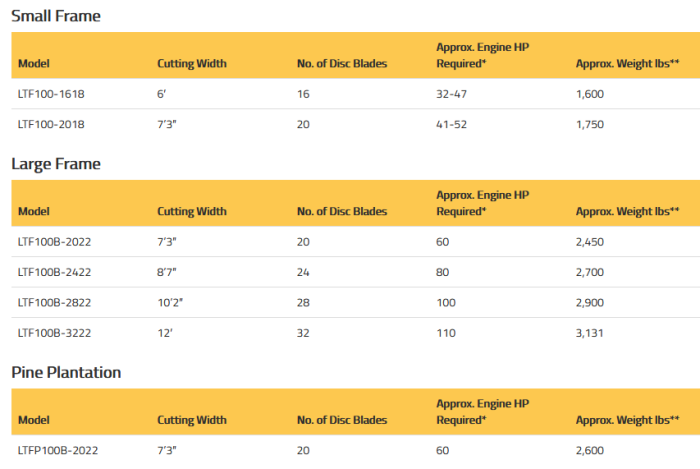Screen dimensions: 700x469
Task: Click the 41-52 engine HP cell
Action: click(x=452, y=125)
